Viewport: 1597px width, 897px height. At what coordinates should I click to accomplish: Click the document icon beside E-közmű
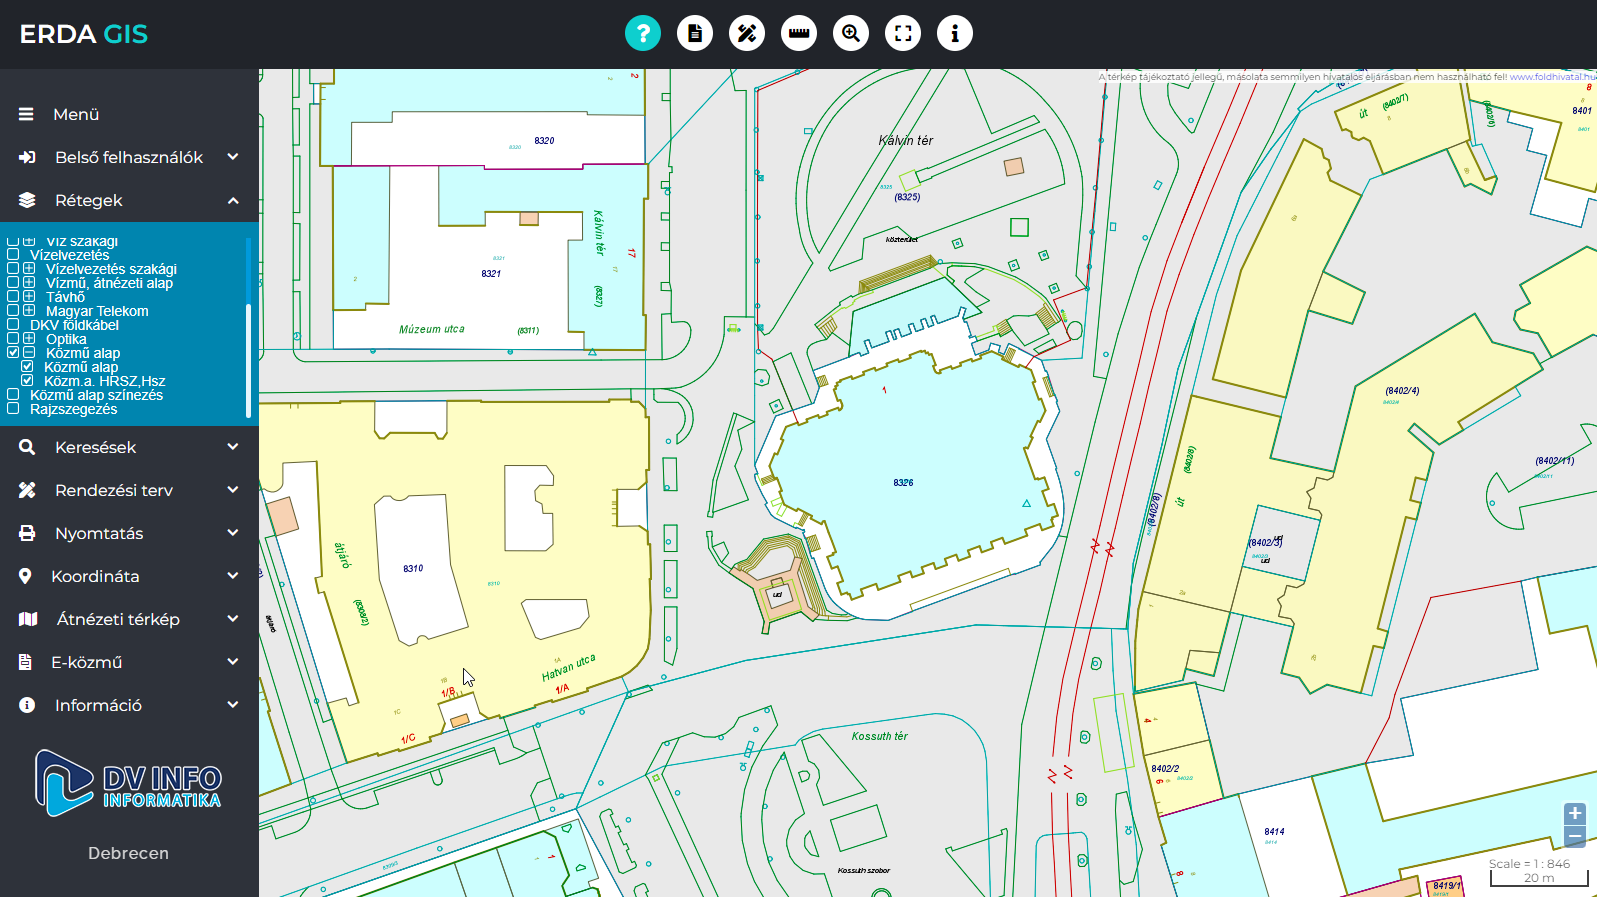25,662
